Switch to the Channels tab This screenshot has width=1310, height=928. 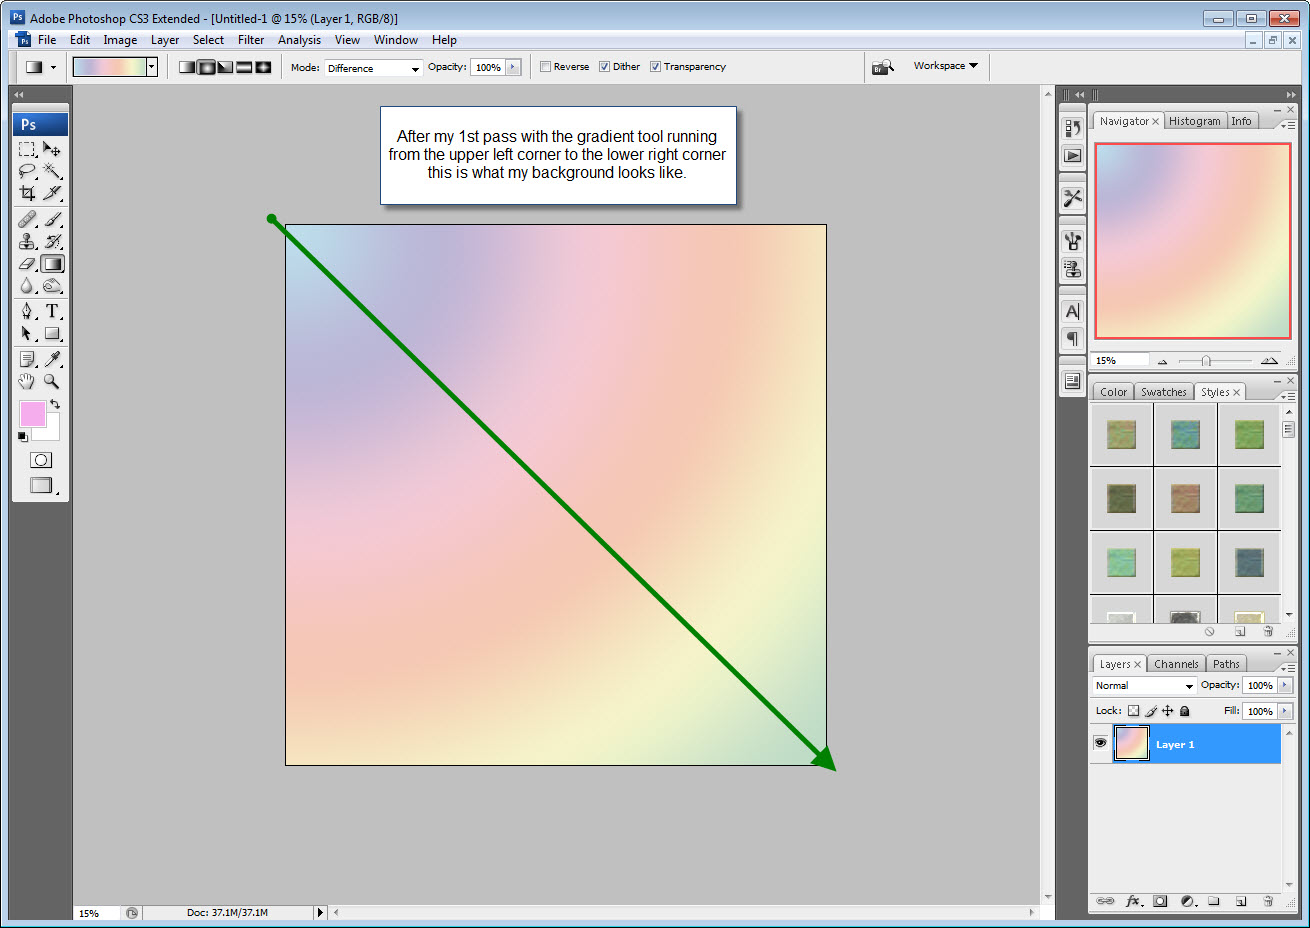[1176, 663]
